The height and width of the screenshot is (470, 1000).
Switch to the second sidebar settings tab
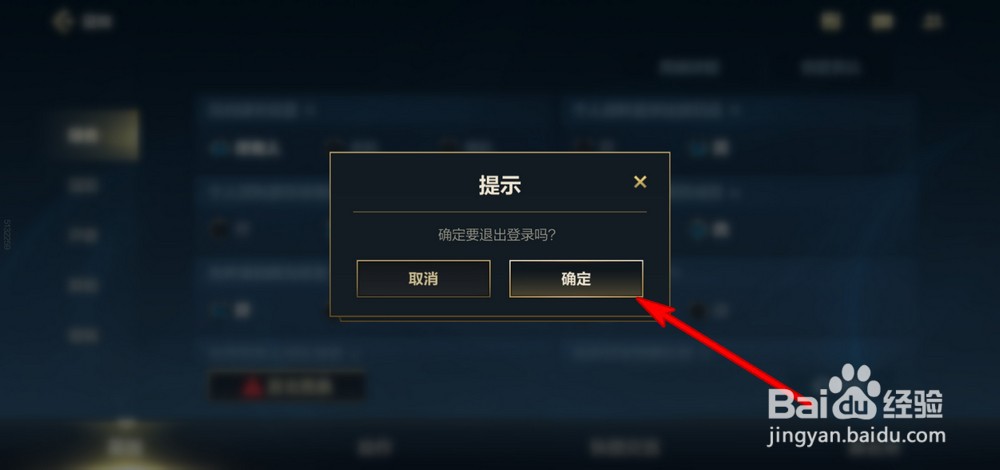pyautogui.click(x=83, y=186)
